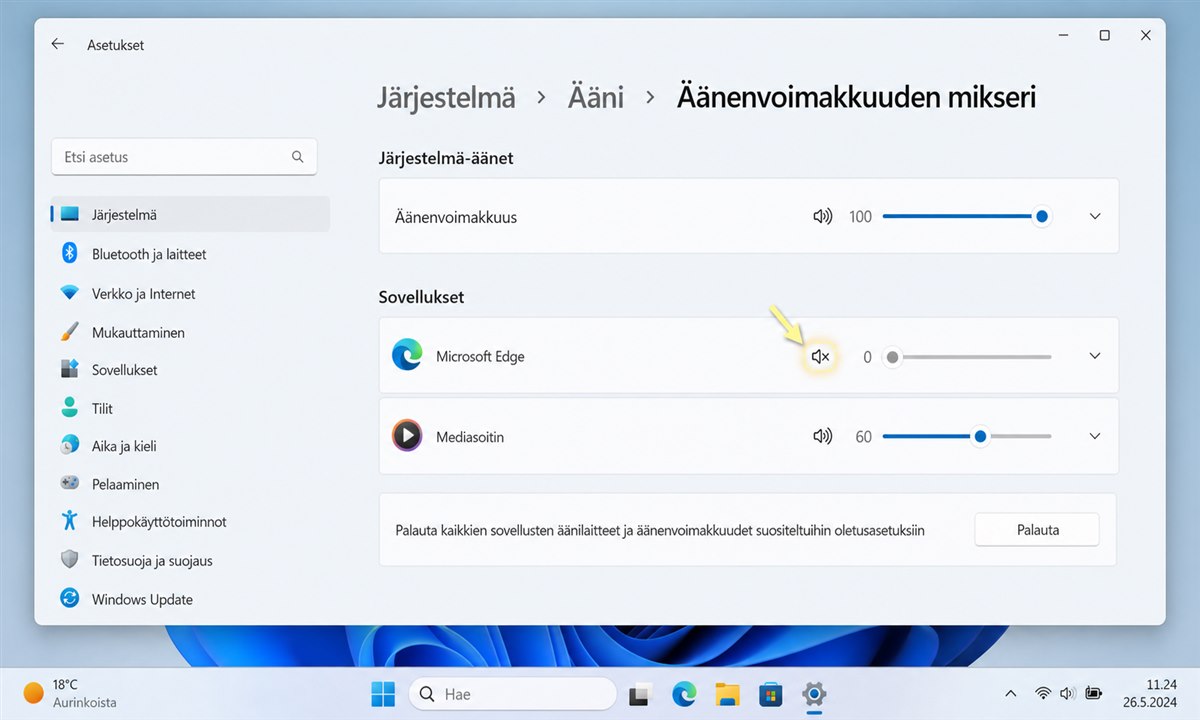The width and height of the screenshot is (1200, 720).
Task: Click the Mediasoitin app icon in mixer
Action: click(407, 435)
